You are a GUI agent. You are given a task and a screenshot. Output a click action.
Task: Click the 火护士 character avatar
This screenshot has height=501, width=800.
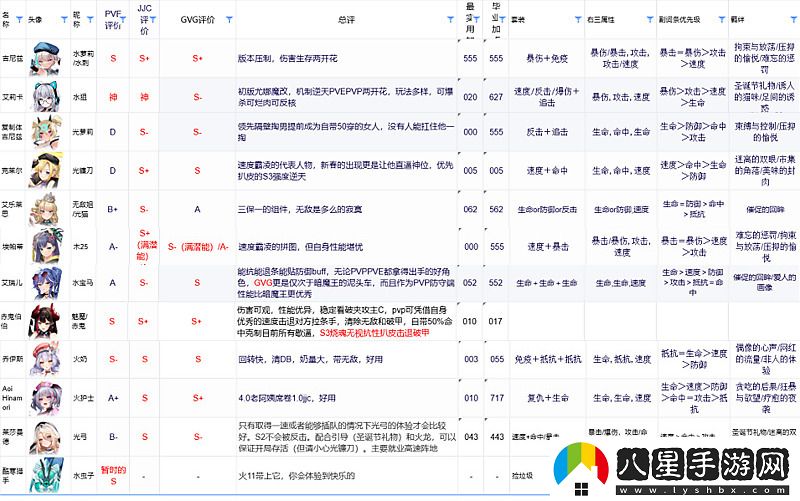click(47, 397)
